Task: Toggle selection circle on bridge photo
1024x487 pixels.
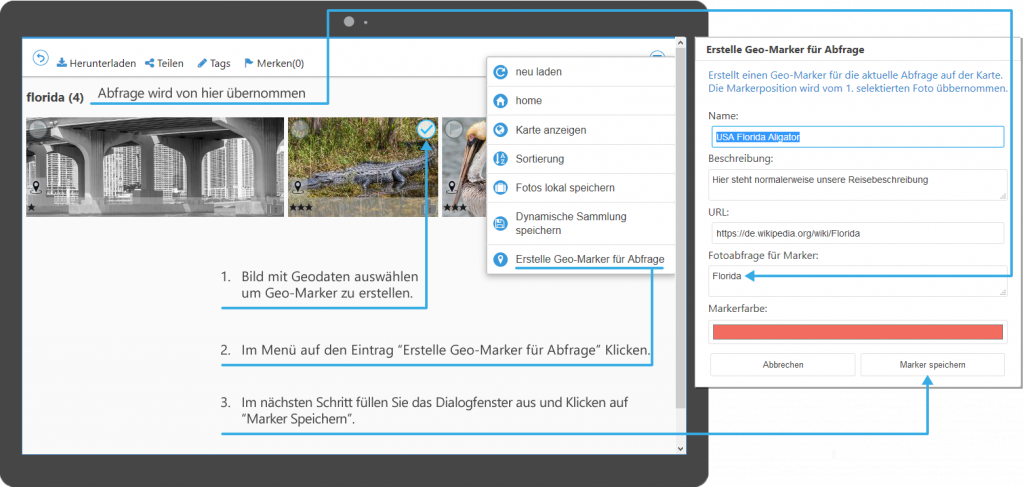Action: [x=38, y=128]
